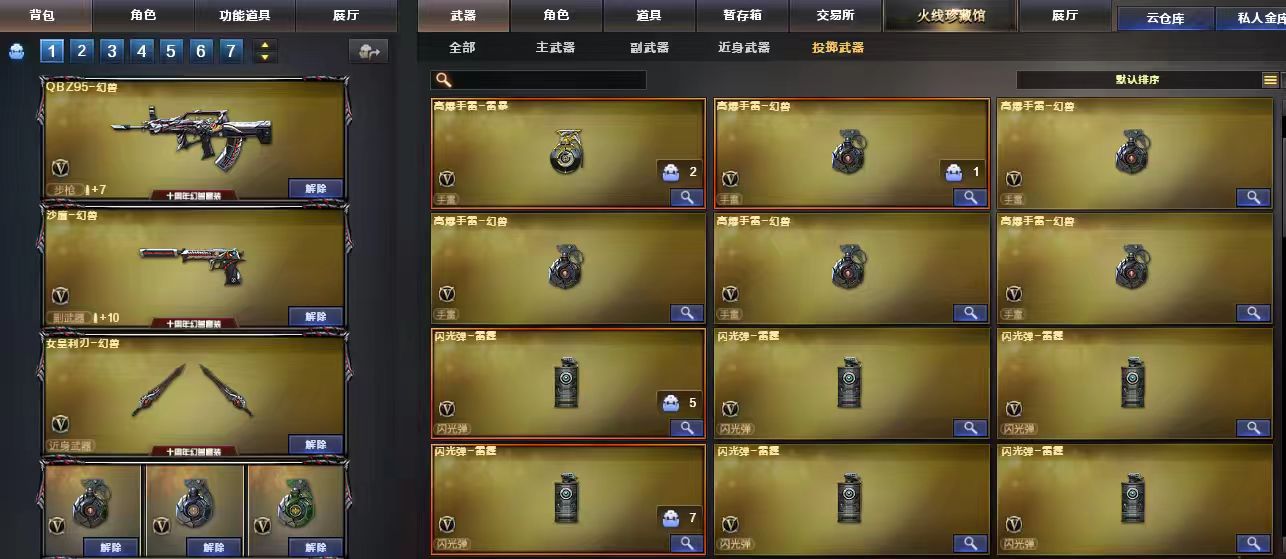1286x559 pixels.
Task: Open the 云仓库 tab
Action: 1165,19
